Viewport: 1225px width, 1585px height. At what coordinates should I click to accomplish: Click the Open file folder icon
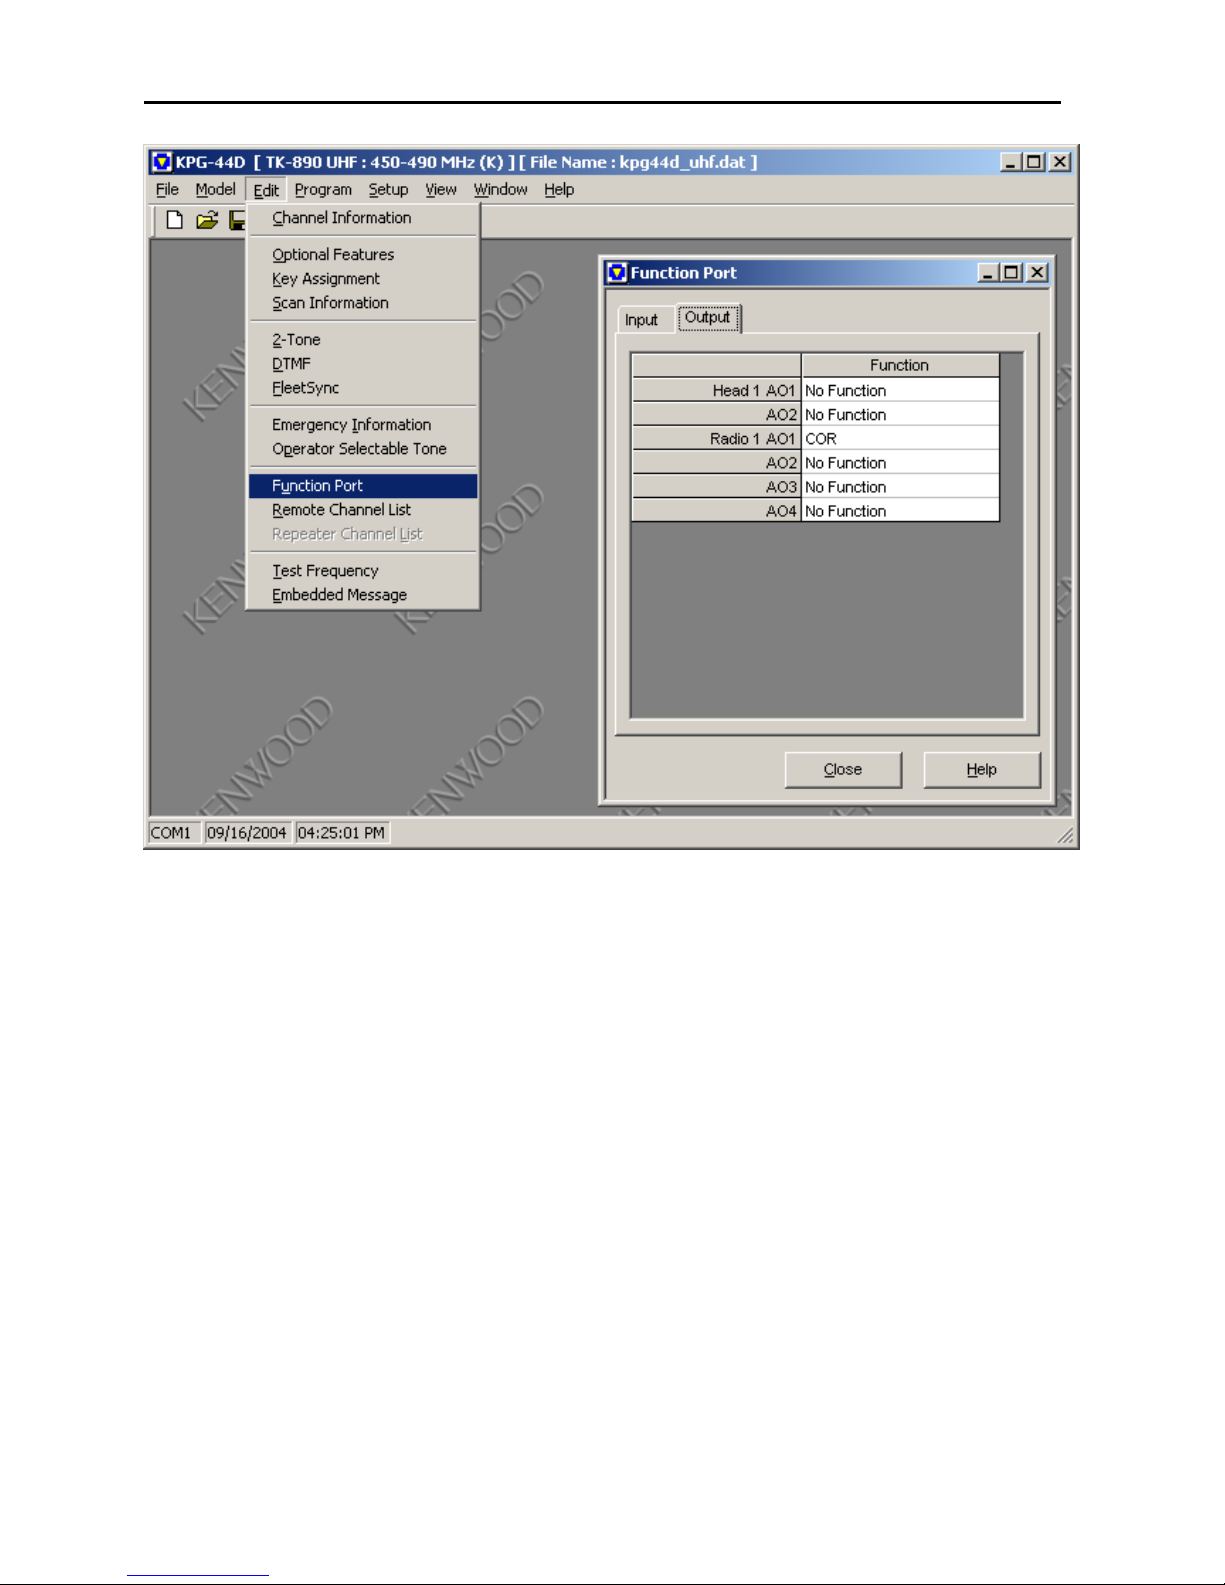pyautogui.click(x=207, y=220)
